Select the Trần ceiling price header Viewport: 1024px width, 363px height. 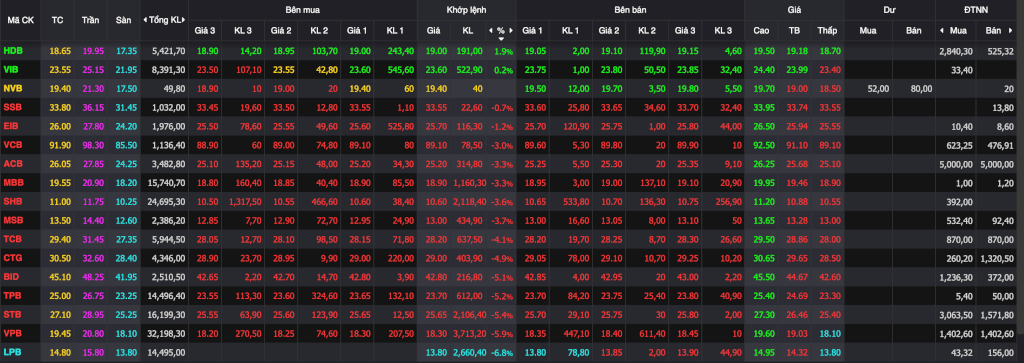pyautogui.click(x=91, y=20)
